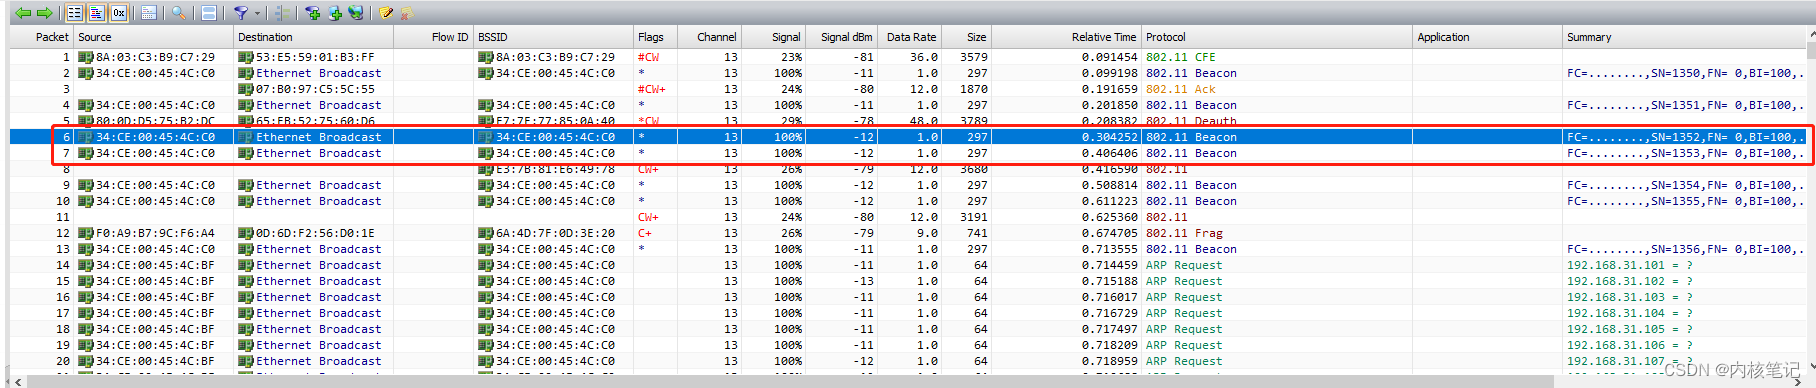The image size is (1816, 388).
Task: Click the Summary column header
Action: 1685,37
